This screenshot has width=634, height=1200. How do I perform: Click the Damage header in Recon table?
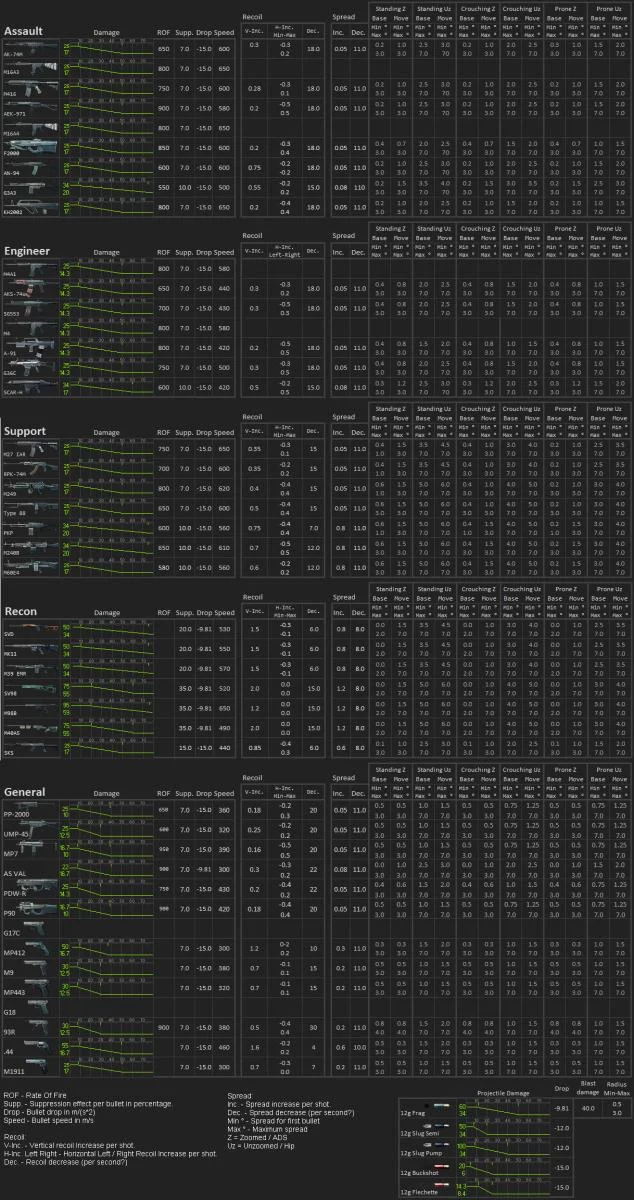tap(107, 611)
